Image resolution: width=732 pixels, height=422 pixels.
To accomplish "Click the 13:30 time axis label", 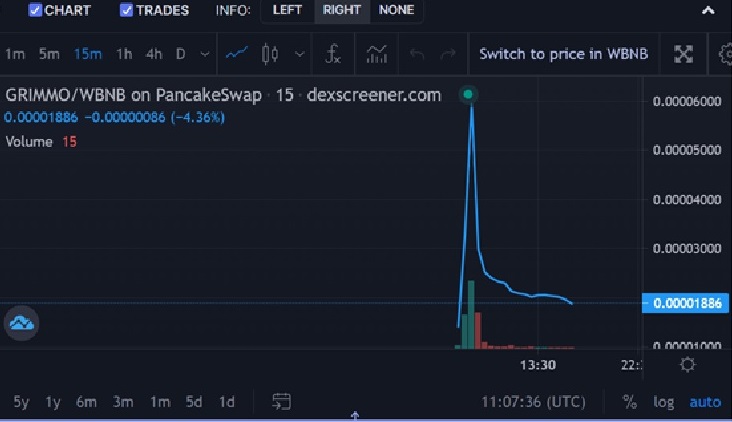I will 538,365.
